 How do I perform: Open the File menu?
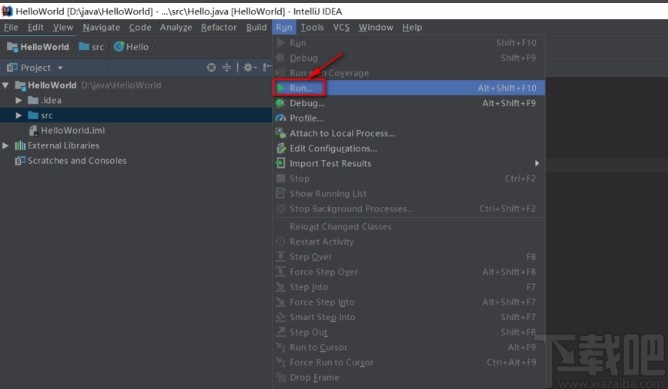point(11,27)
